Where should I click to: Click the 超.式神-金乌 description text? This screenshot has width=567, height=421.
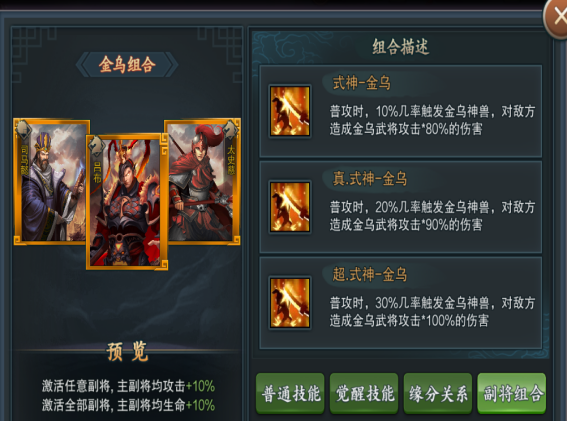click(x=432, y=312)
